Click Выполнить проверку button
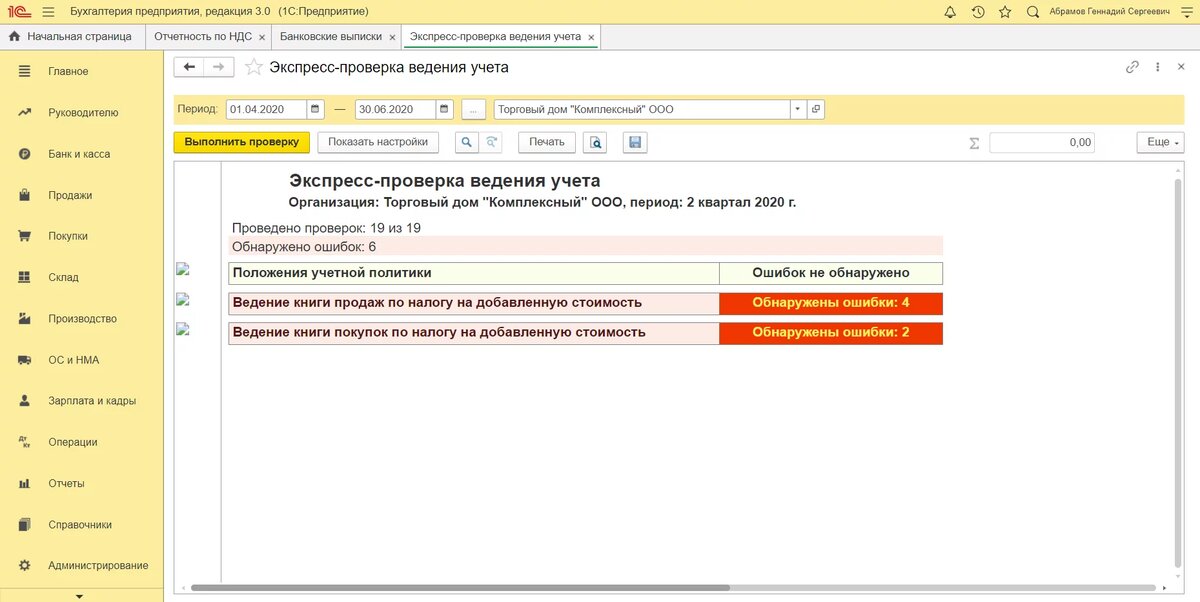This screenshot has width=1200, height=602. (x=242, y=142)
